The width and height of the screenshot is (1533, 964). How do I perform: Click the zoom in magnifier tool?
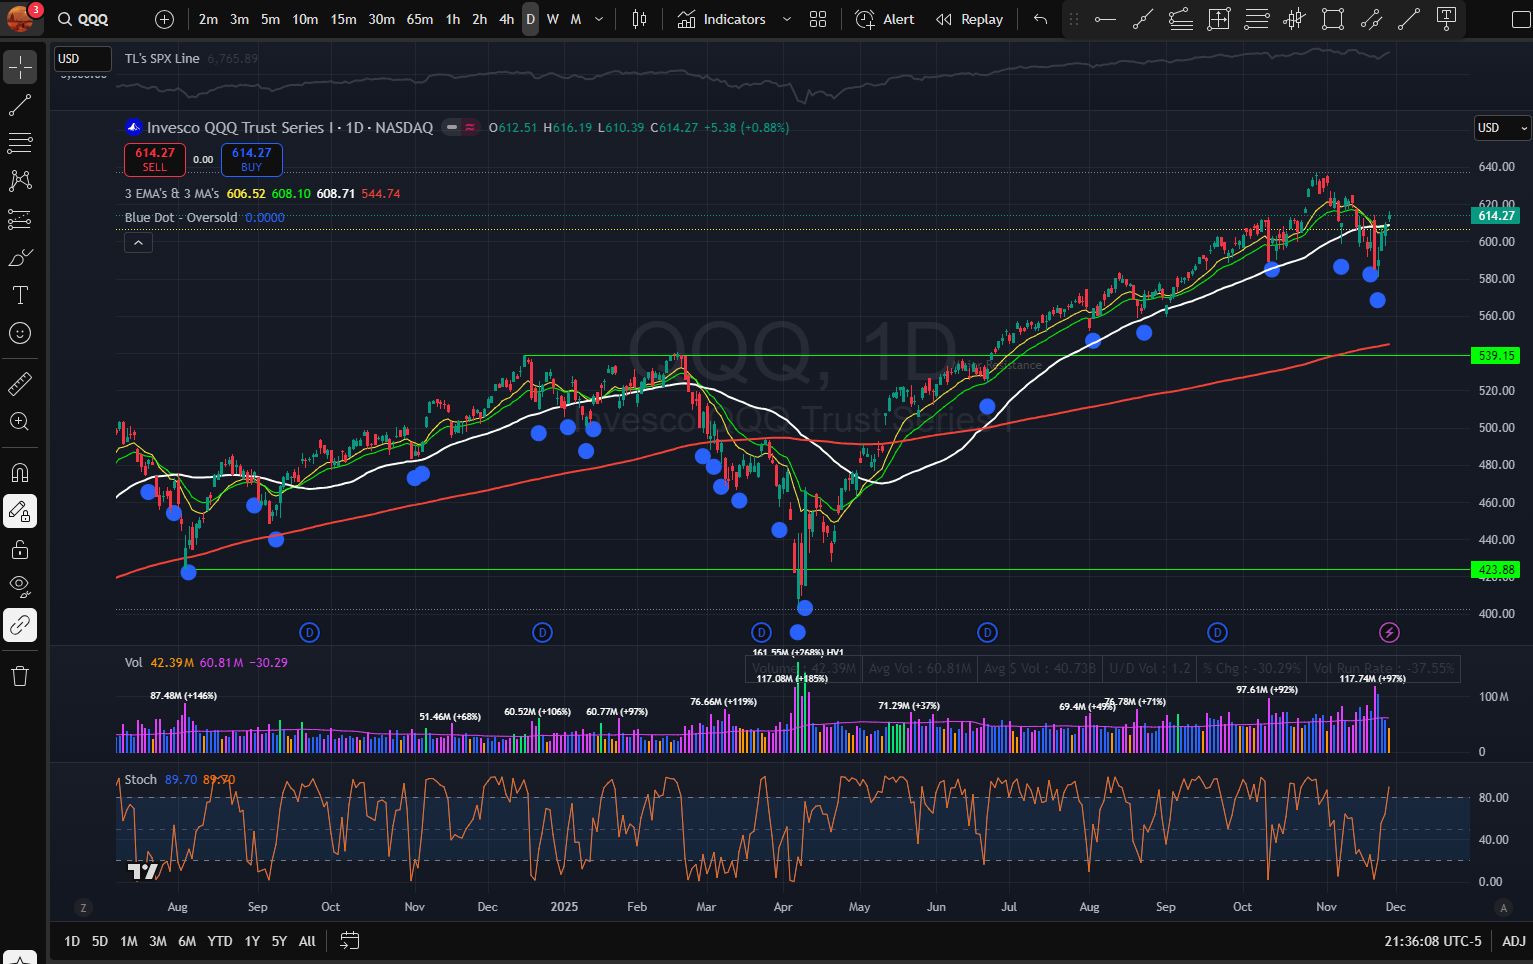click(20, 421)
